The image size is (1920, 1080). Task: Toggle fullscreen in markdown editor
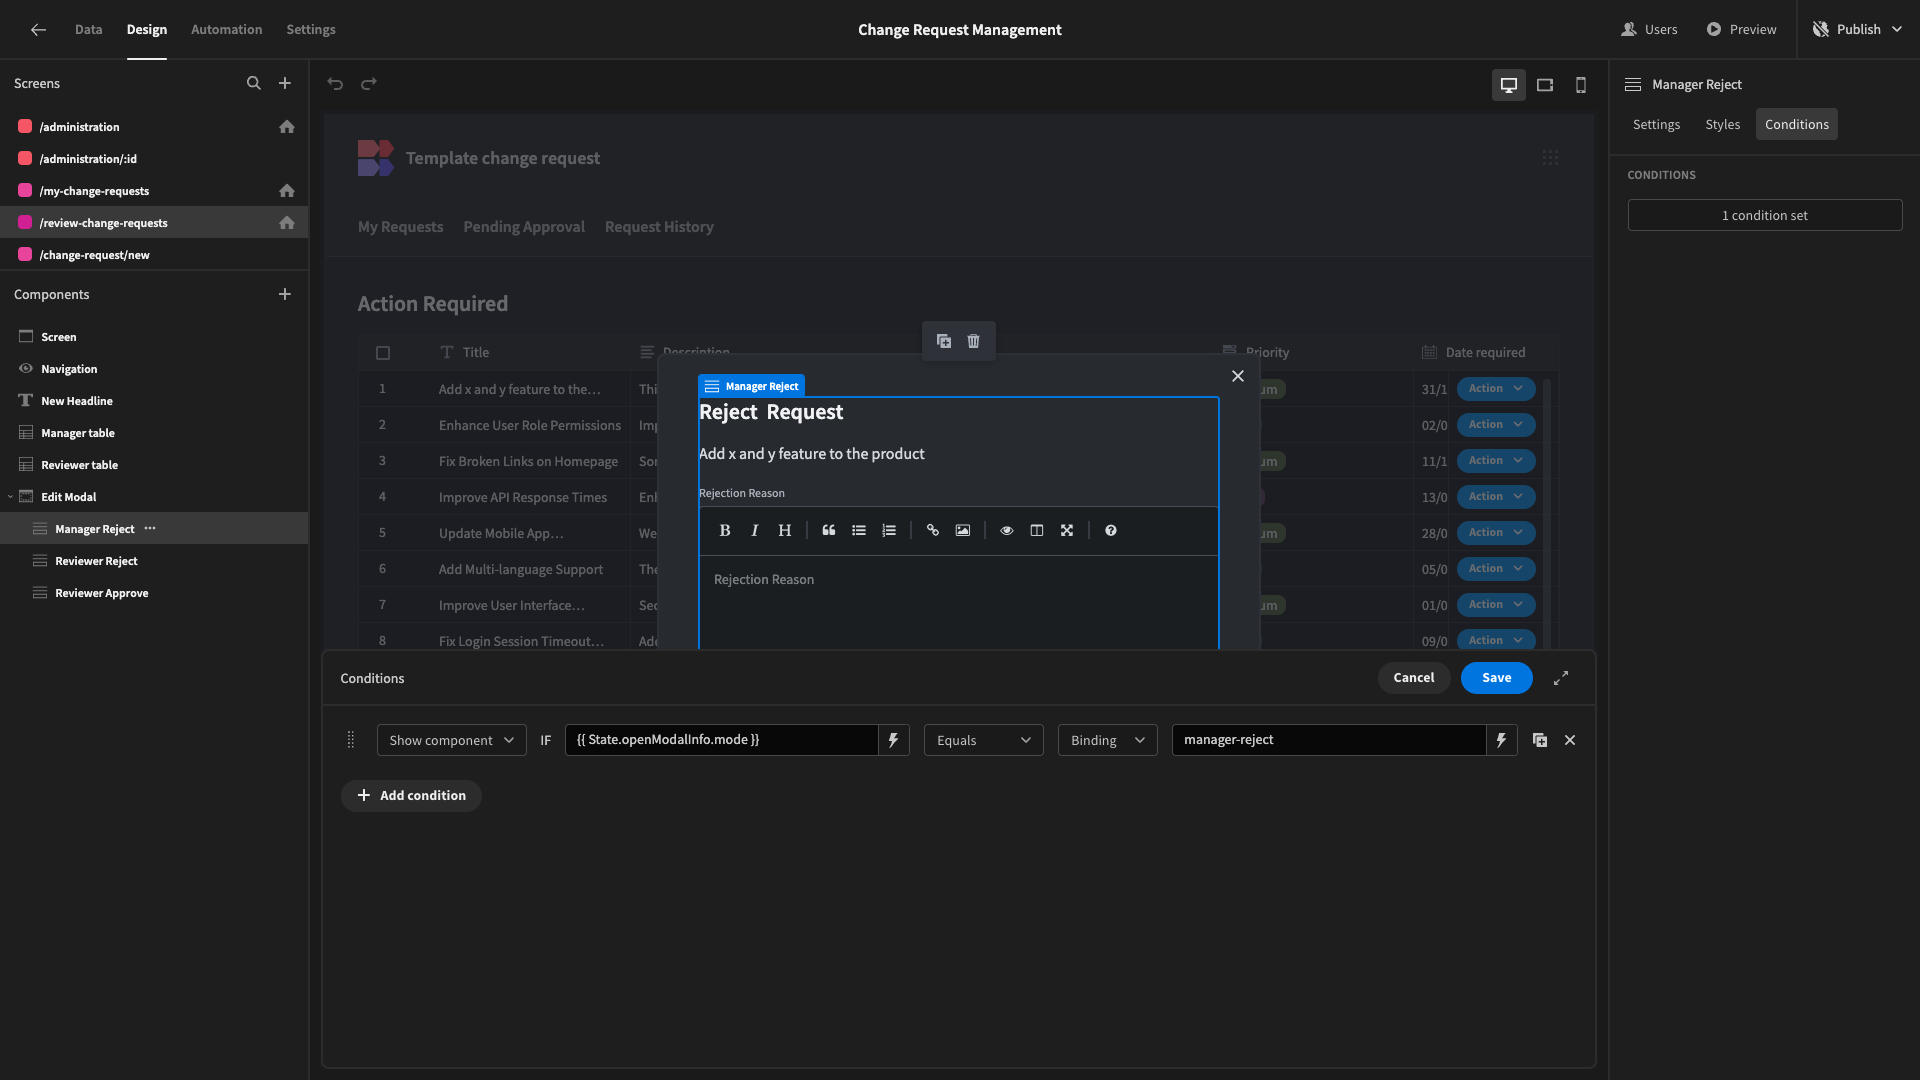point(1067,531)
